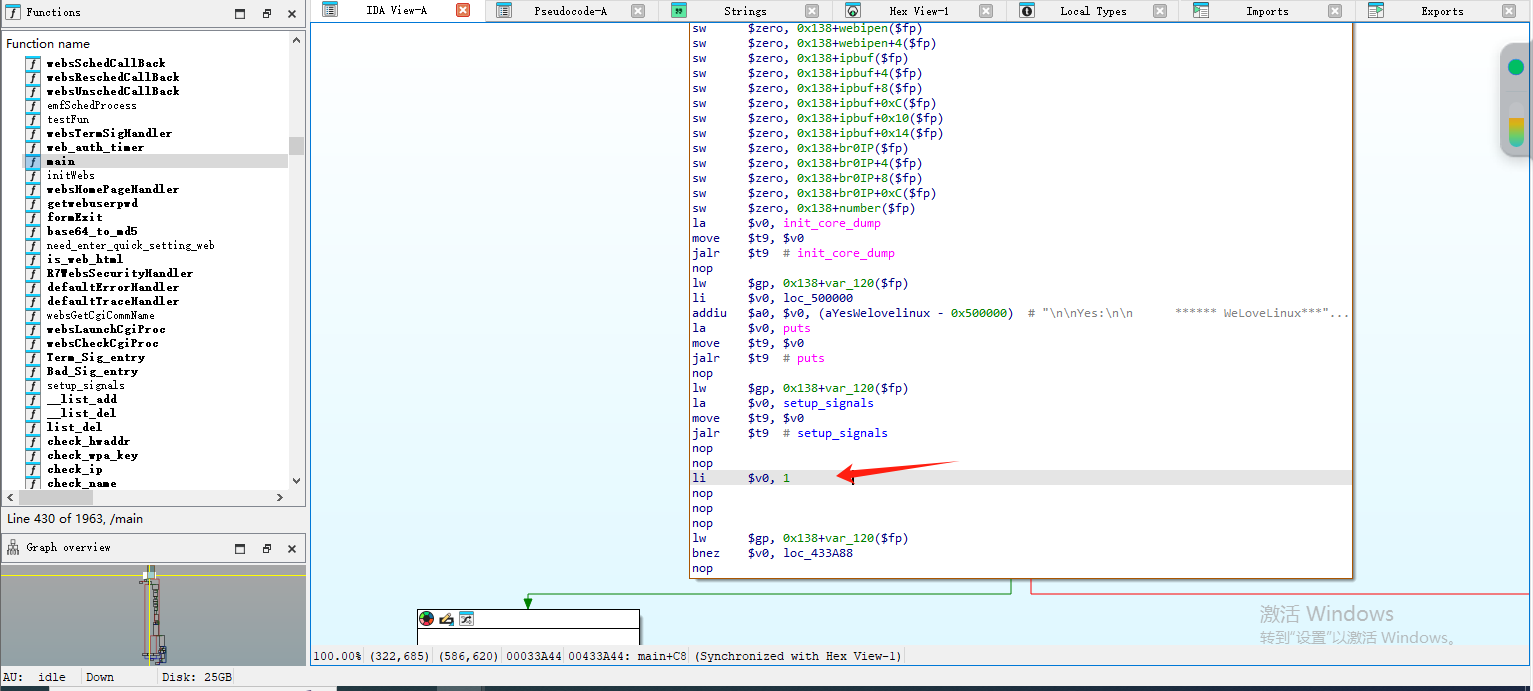Image resolution: width=1533 pixels, height=691 pixels.
Task: Click the highlighted 'li $v0, 1' line
Action: click(1020, 478)
